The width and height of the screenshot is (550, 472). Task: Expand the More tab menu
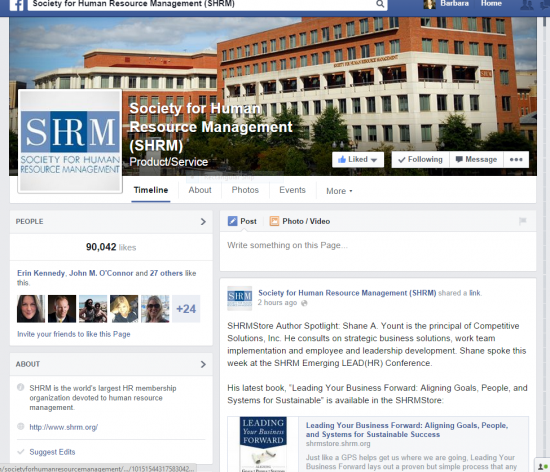pyautogui.click(x=339, y=191)
